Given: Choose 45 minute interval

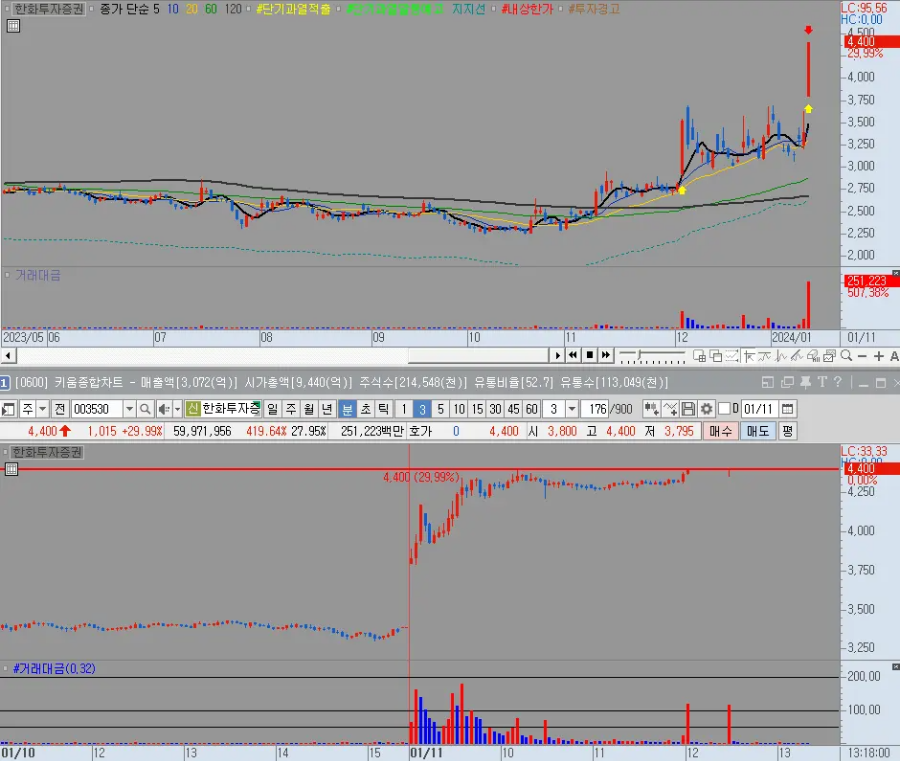Looking at the screenshot, I should (513, 409).
